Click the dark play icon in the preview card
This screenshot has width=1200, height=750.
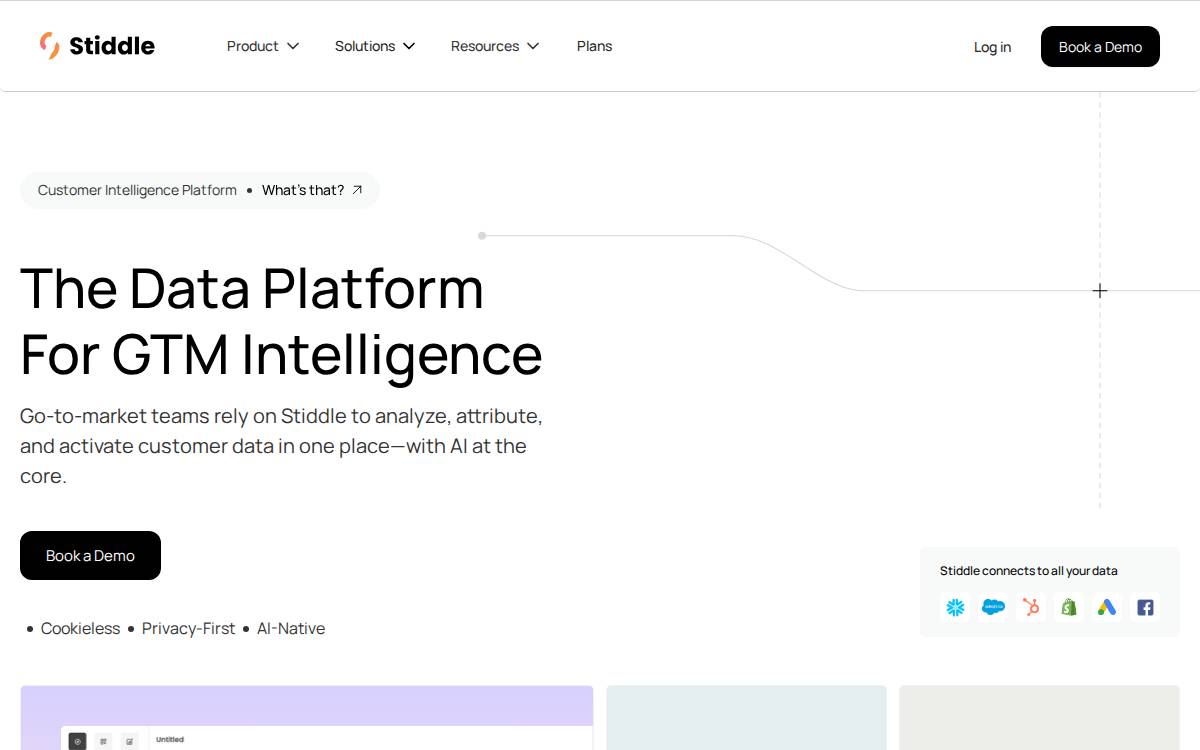tap(77, 741)
